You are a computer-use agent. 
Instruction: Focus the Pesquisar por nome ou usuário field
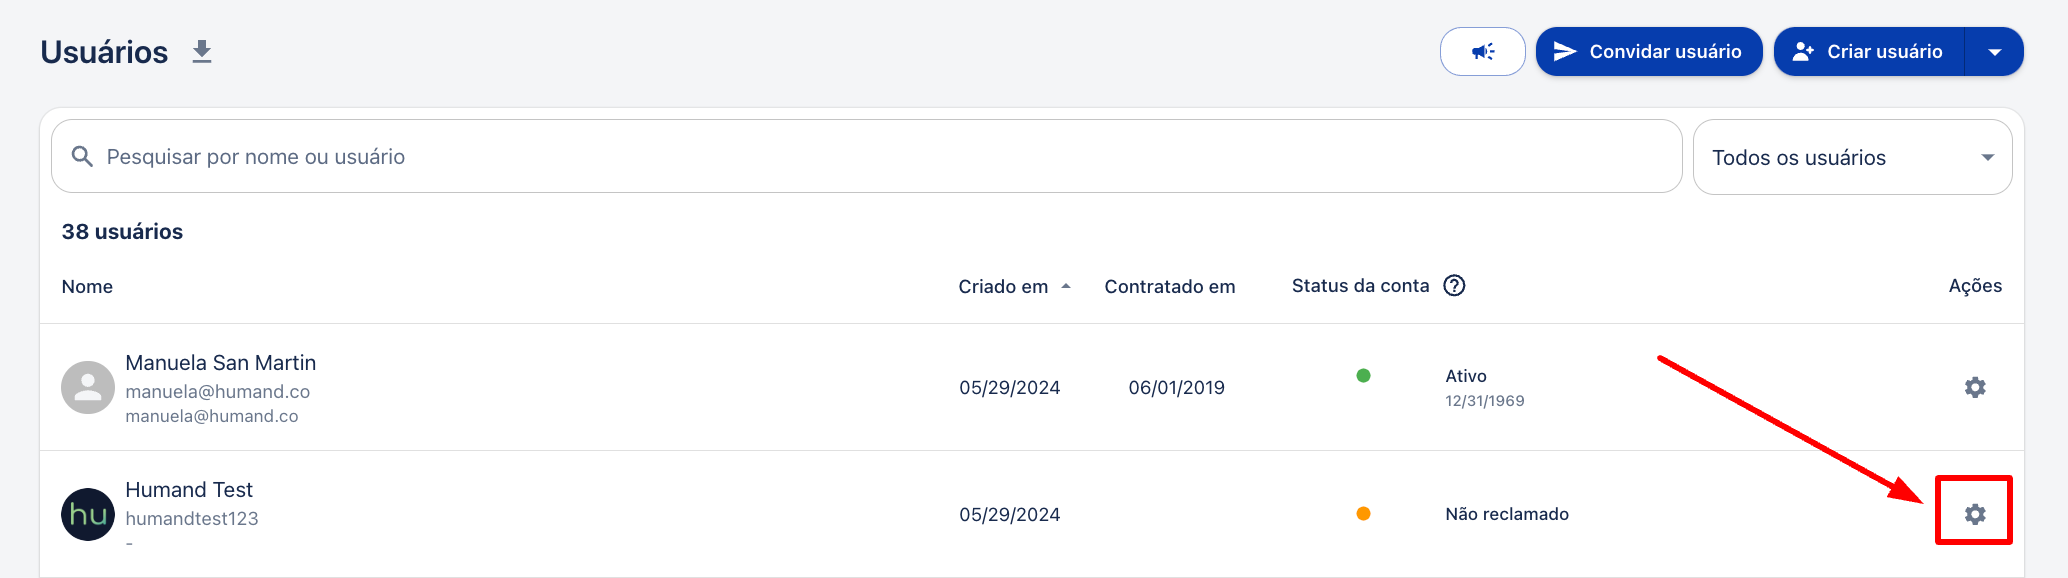coord(866,157)
